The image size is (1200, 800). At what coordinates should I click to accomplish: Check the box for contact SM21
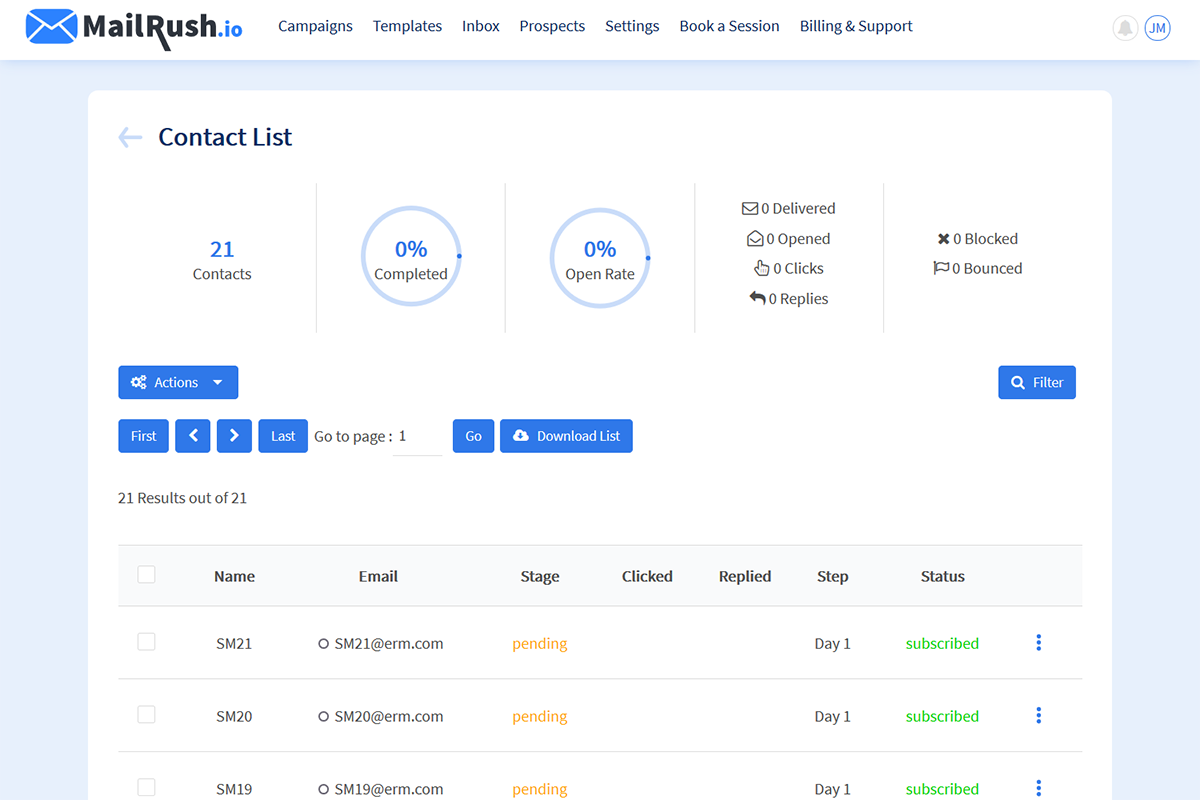click(146, 642)
